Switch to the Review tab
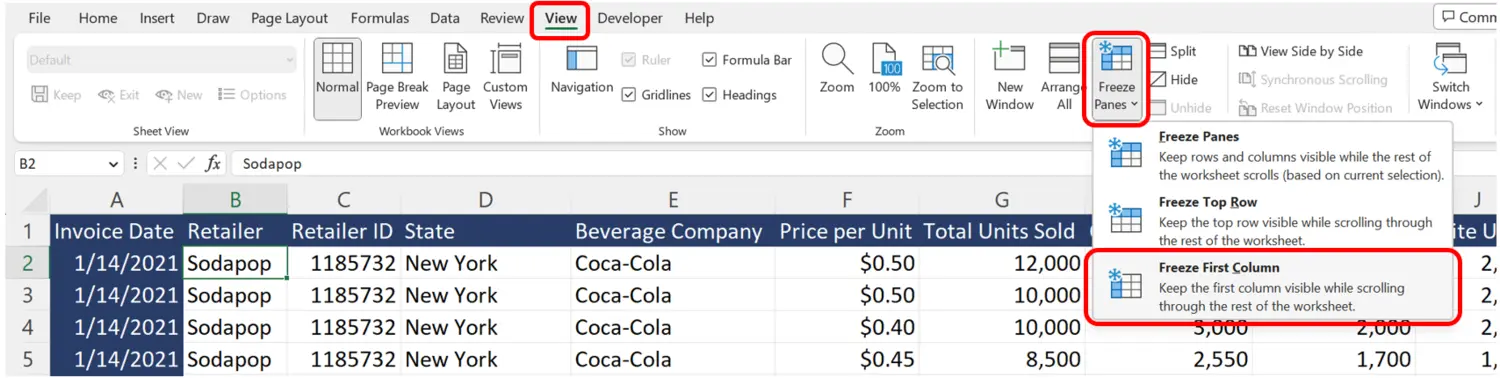 502,18
